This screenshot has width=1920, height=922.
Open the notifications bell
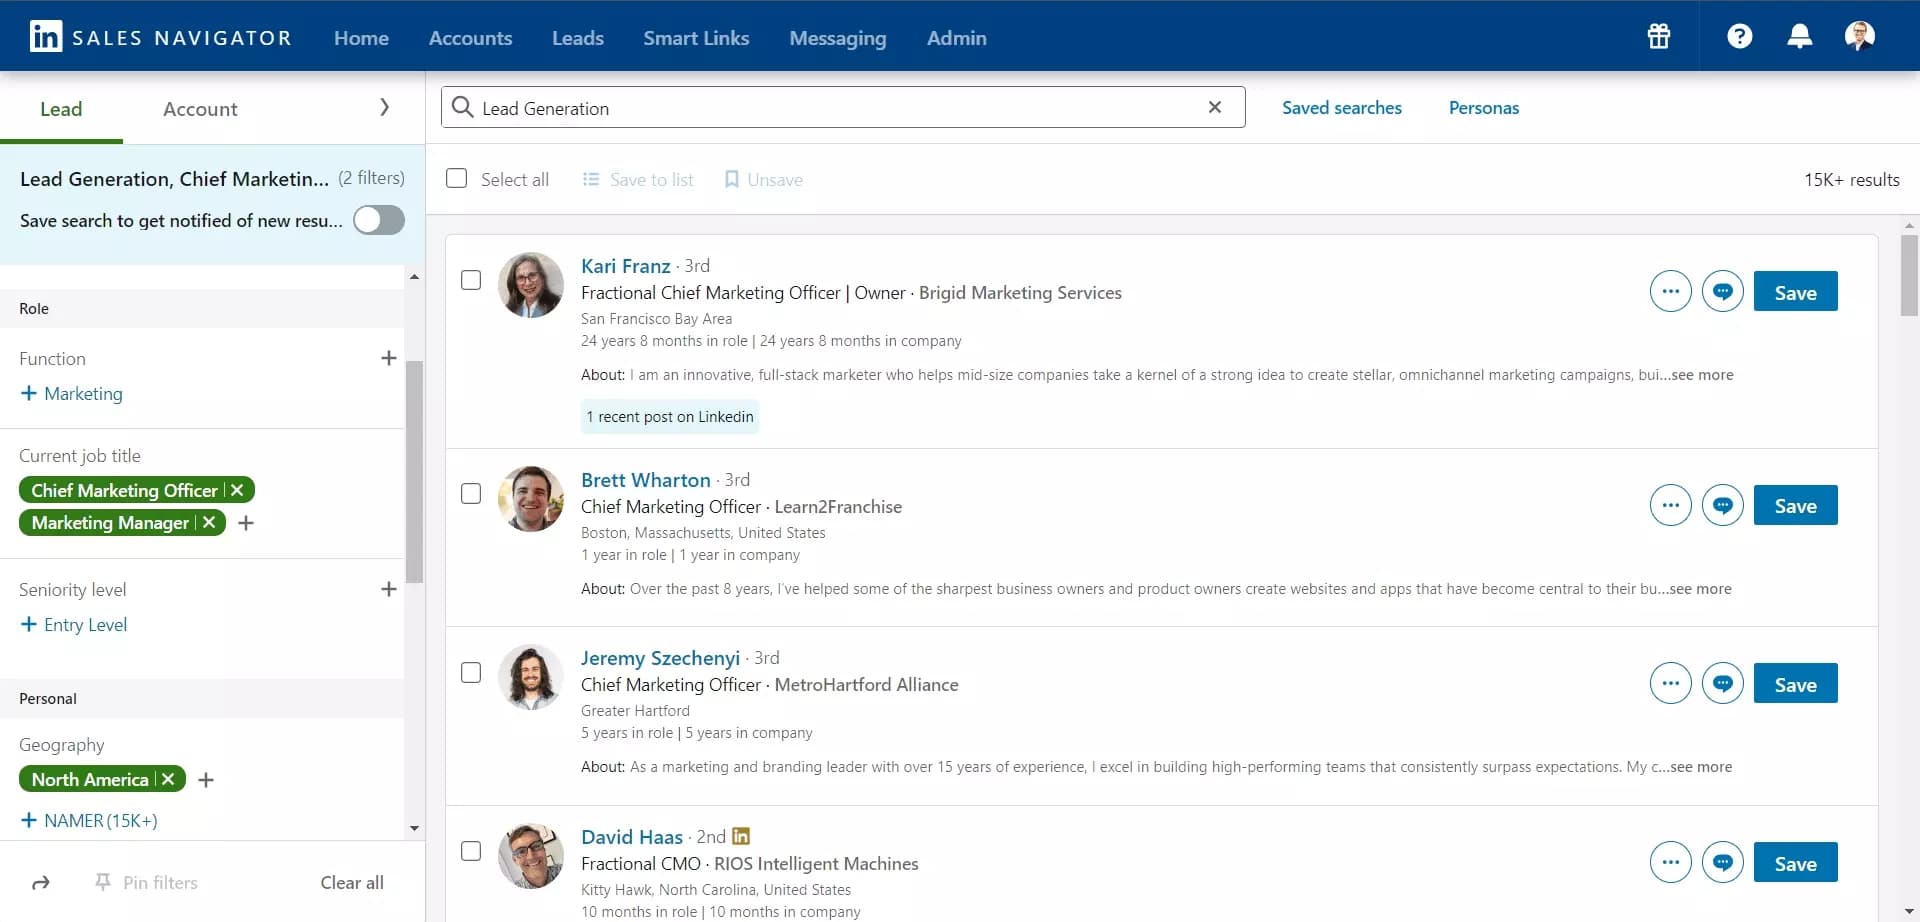click(x=1799, y=36)
